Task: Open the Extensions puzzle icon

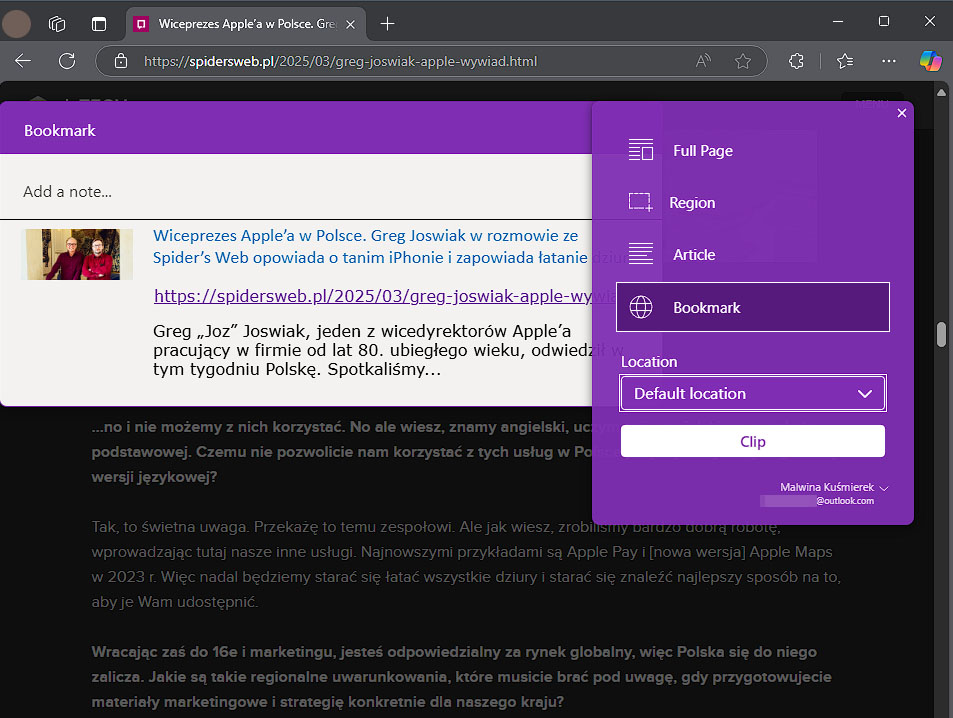Action: click(x=796, y=61)
